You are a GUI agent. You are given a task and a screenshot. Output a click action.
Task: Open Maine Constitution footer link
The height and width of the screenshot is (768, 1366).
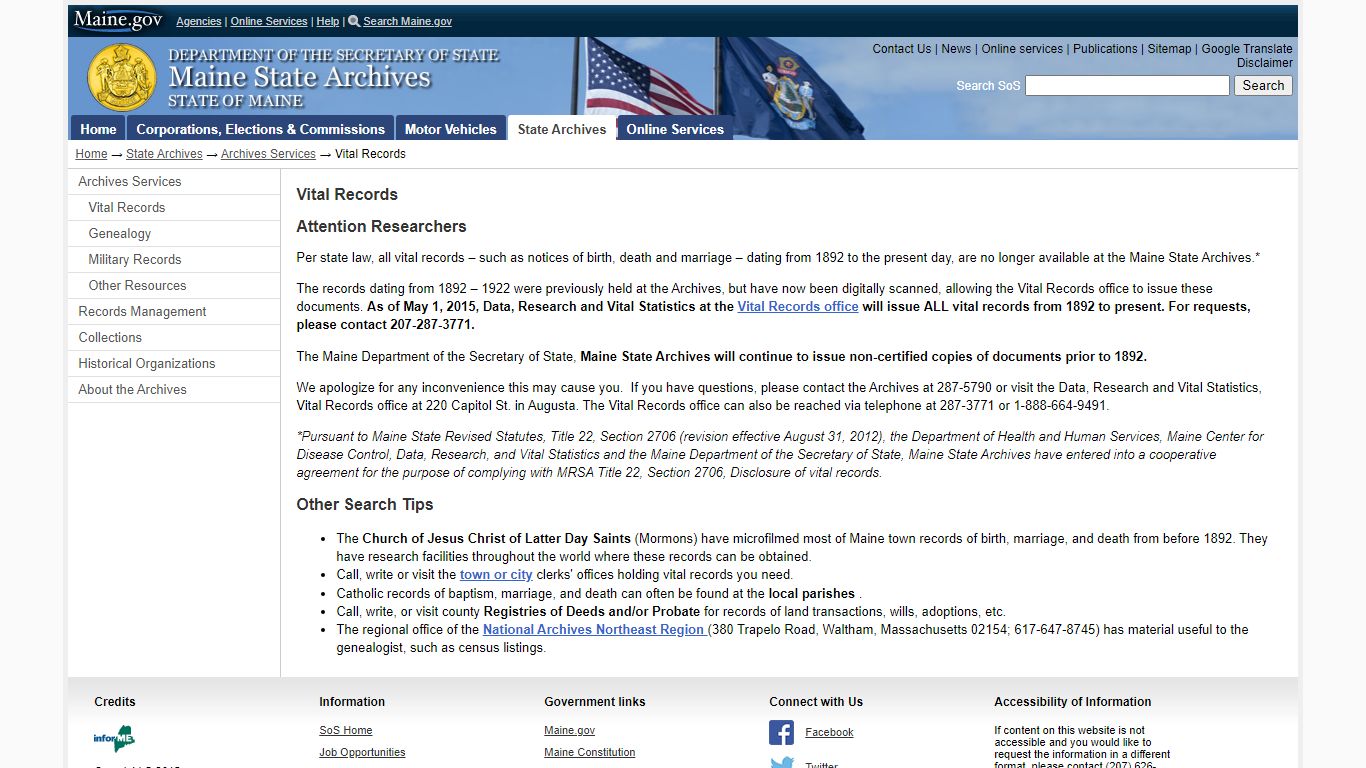click(589, 753)
